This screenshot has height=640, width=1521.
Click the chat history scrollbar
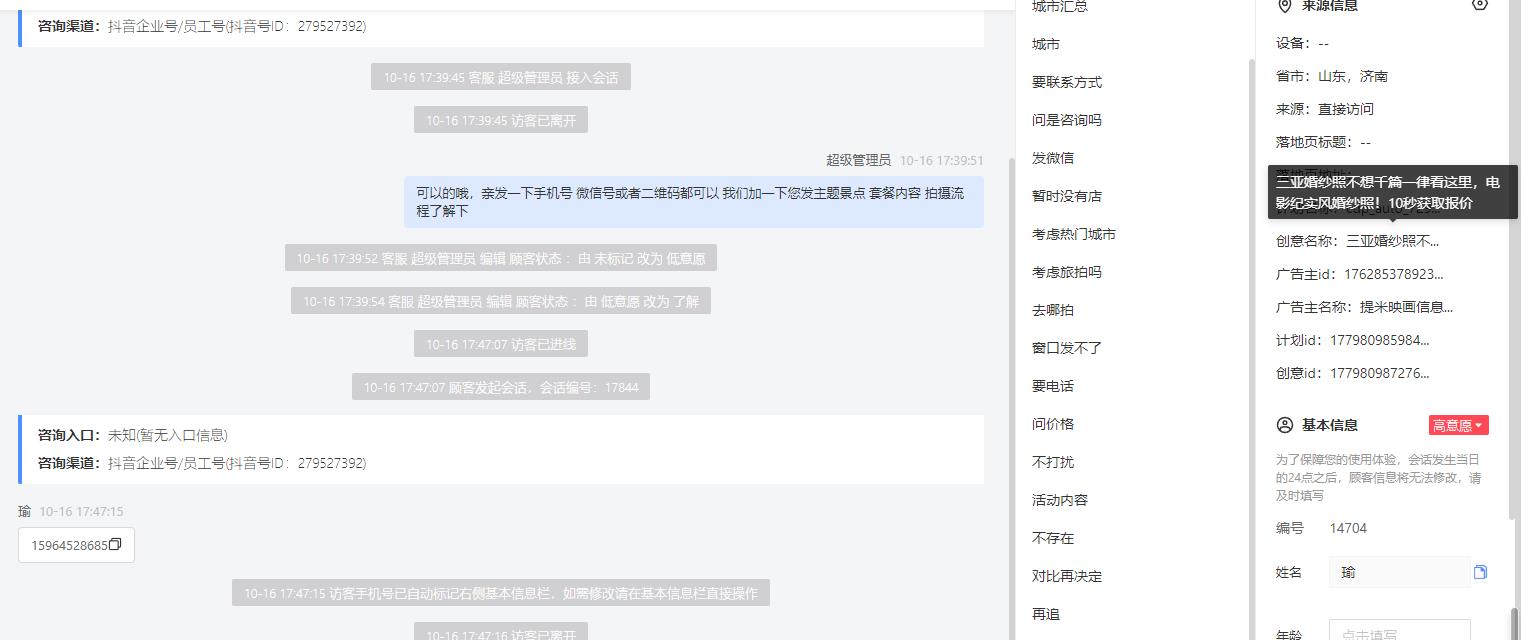(x=1011, y=400)
